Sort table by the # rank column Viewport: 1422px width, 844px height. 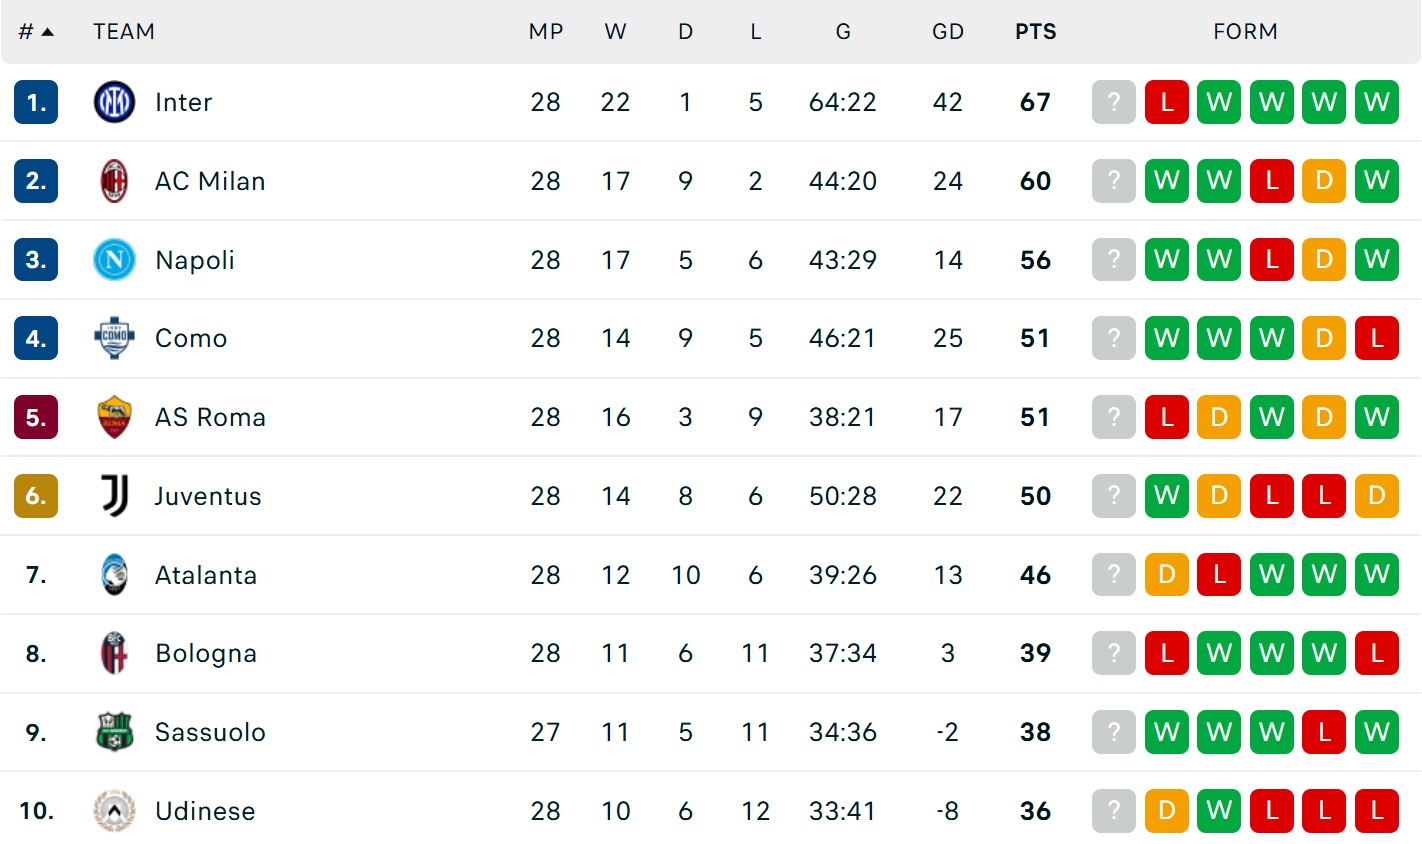point(36,32)
